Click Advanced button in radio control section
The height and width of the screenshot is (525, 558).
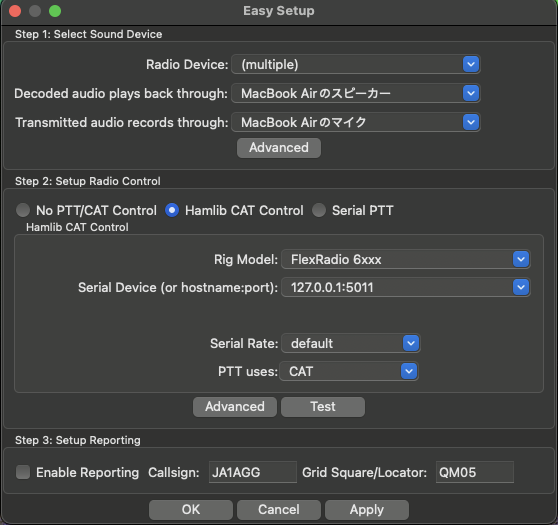pos(235,407)
